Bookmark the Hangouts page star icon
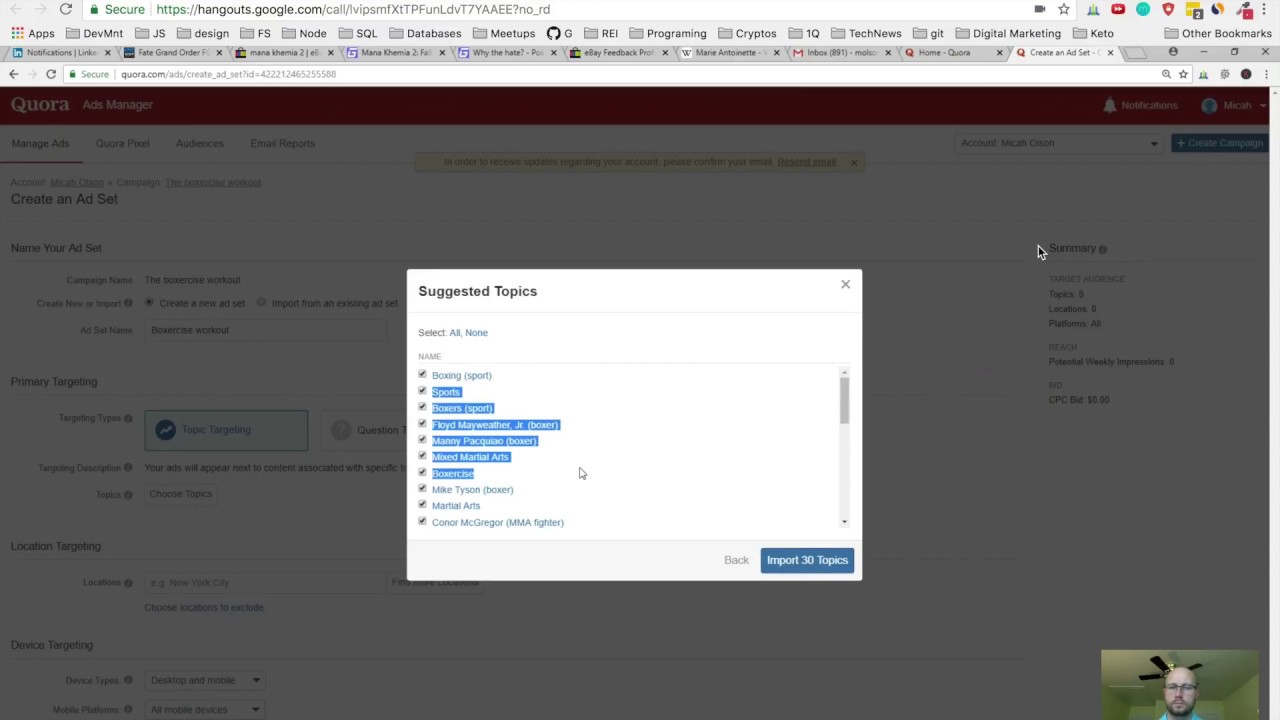The height and width of the screenshot is (720, 1280). coord(1064,9)
